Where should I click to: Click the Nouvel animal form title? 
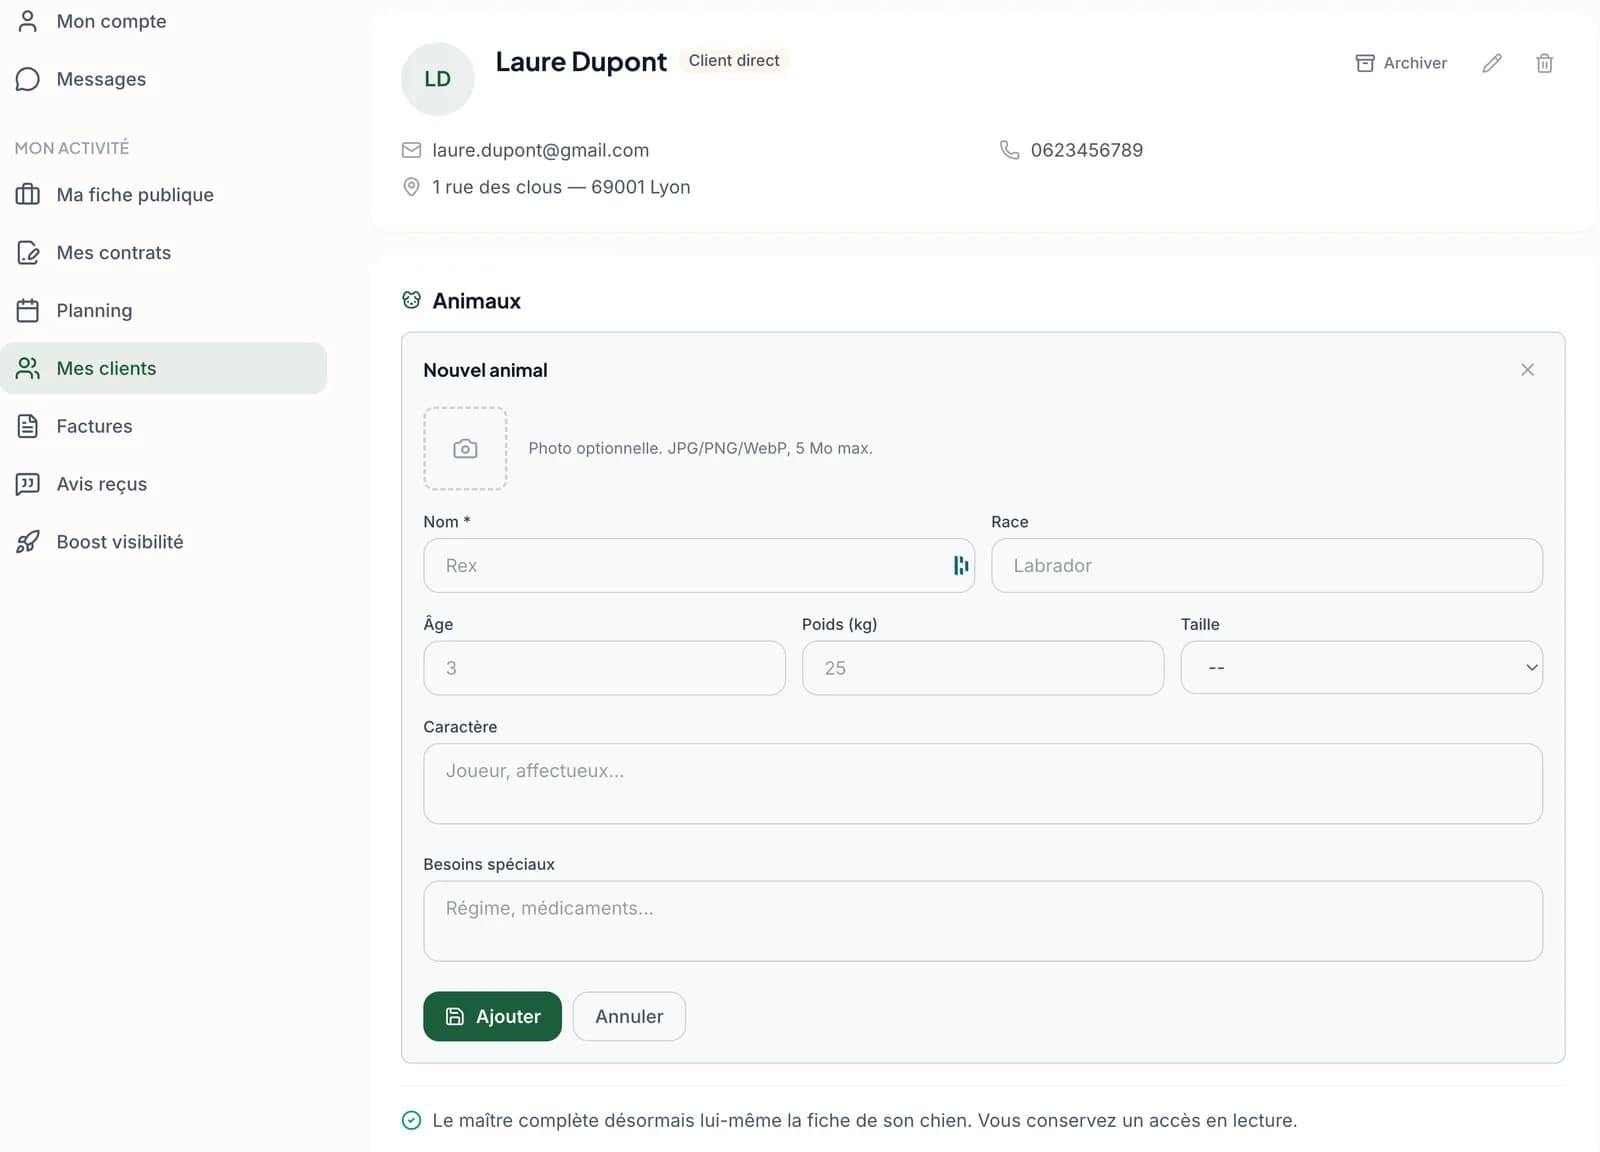click(x=485, y=370)
